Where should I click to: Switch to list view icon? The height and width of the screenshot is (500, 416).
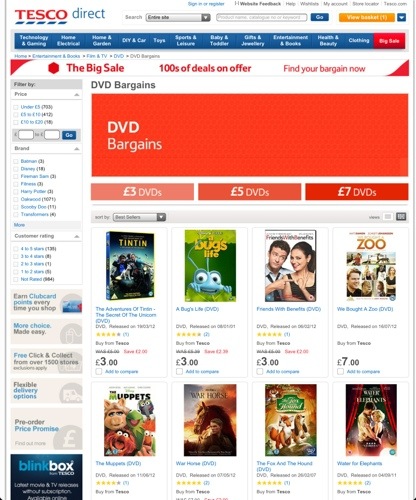tap(387, 217)
